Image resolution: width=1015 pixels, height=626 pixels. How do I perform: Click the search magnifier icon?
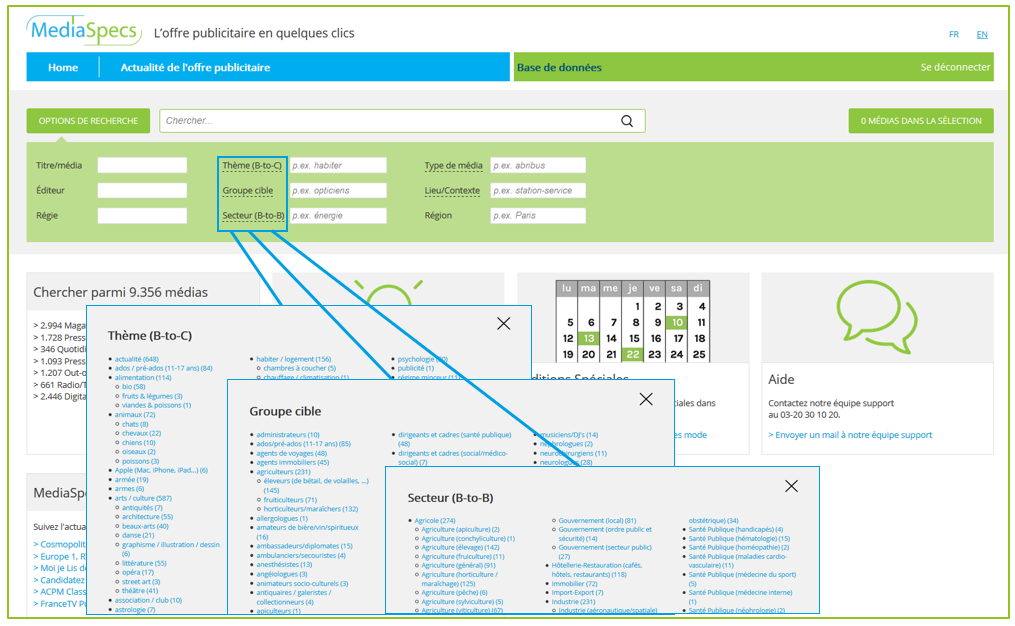(627, 121)
